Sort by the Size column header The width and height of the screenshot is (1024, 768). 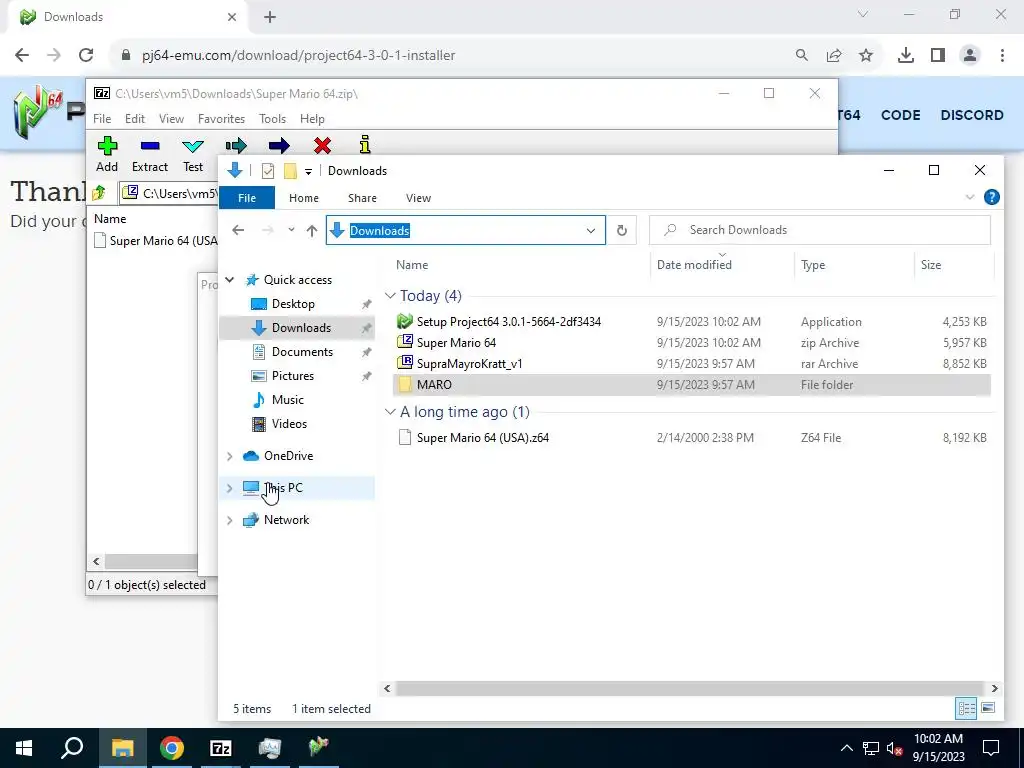(931, 264)
